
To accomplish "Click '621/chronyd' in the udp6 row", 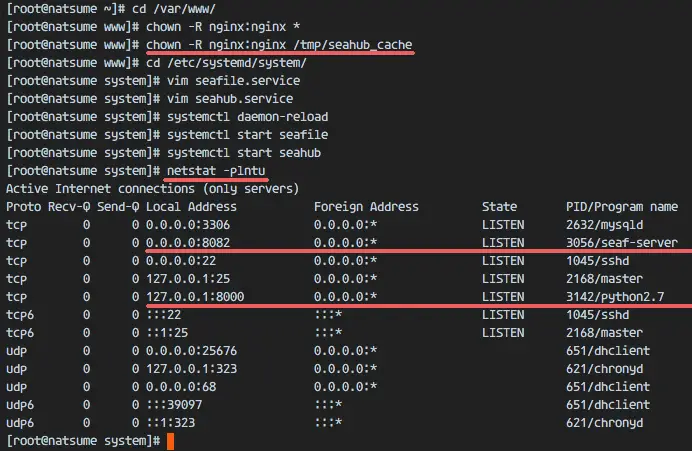I will 605,423.
